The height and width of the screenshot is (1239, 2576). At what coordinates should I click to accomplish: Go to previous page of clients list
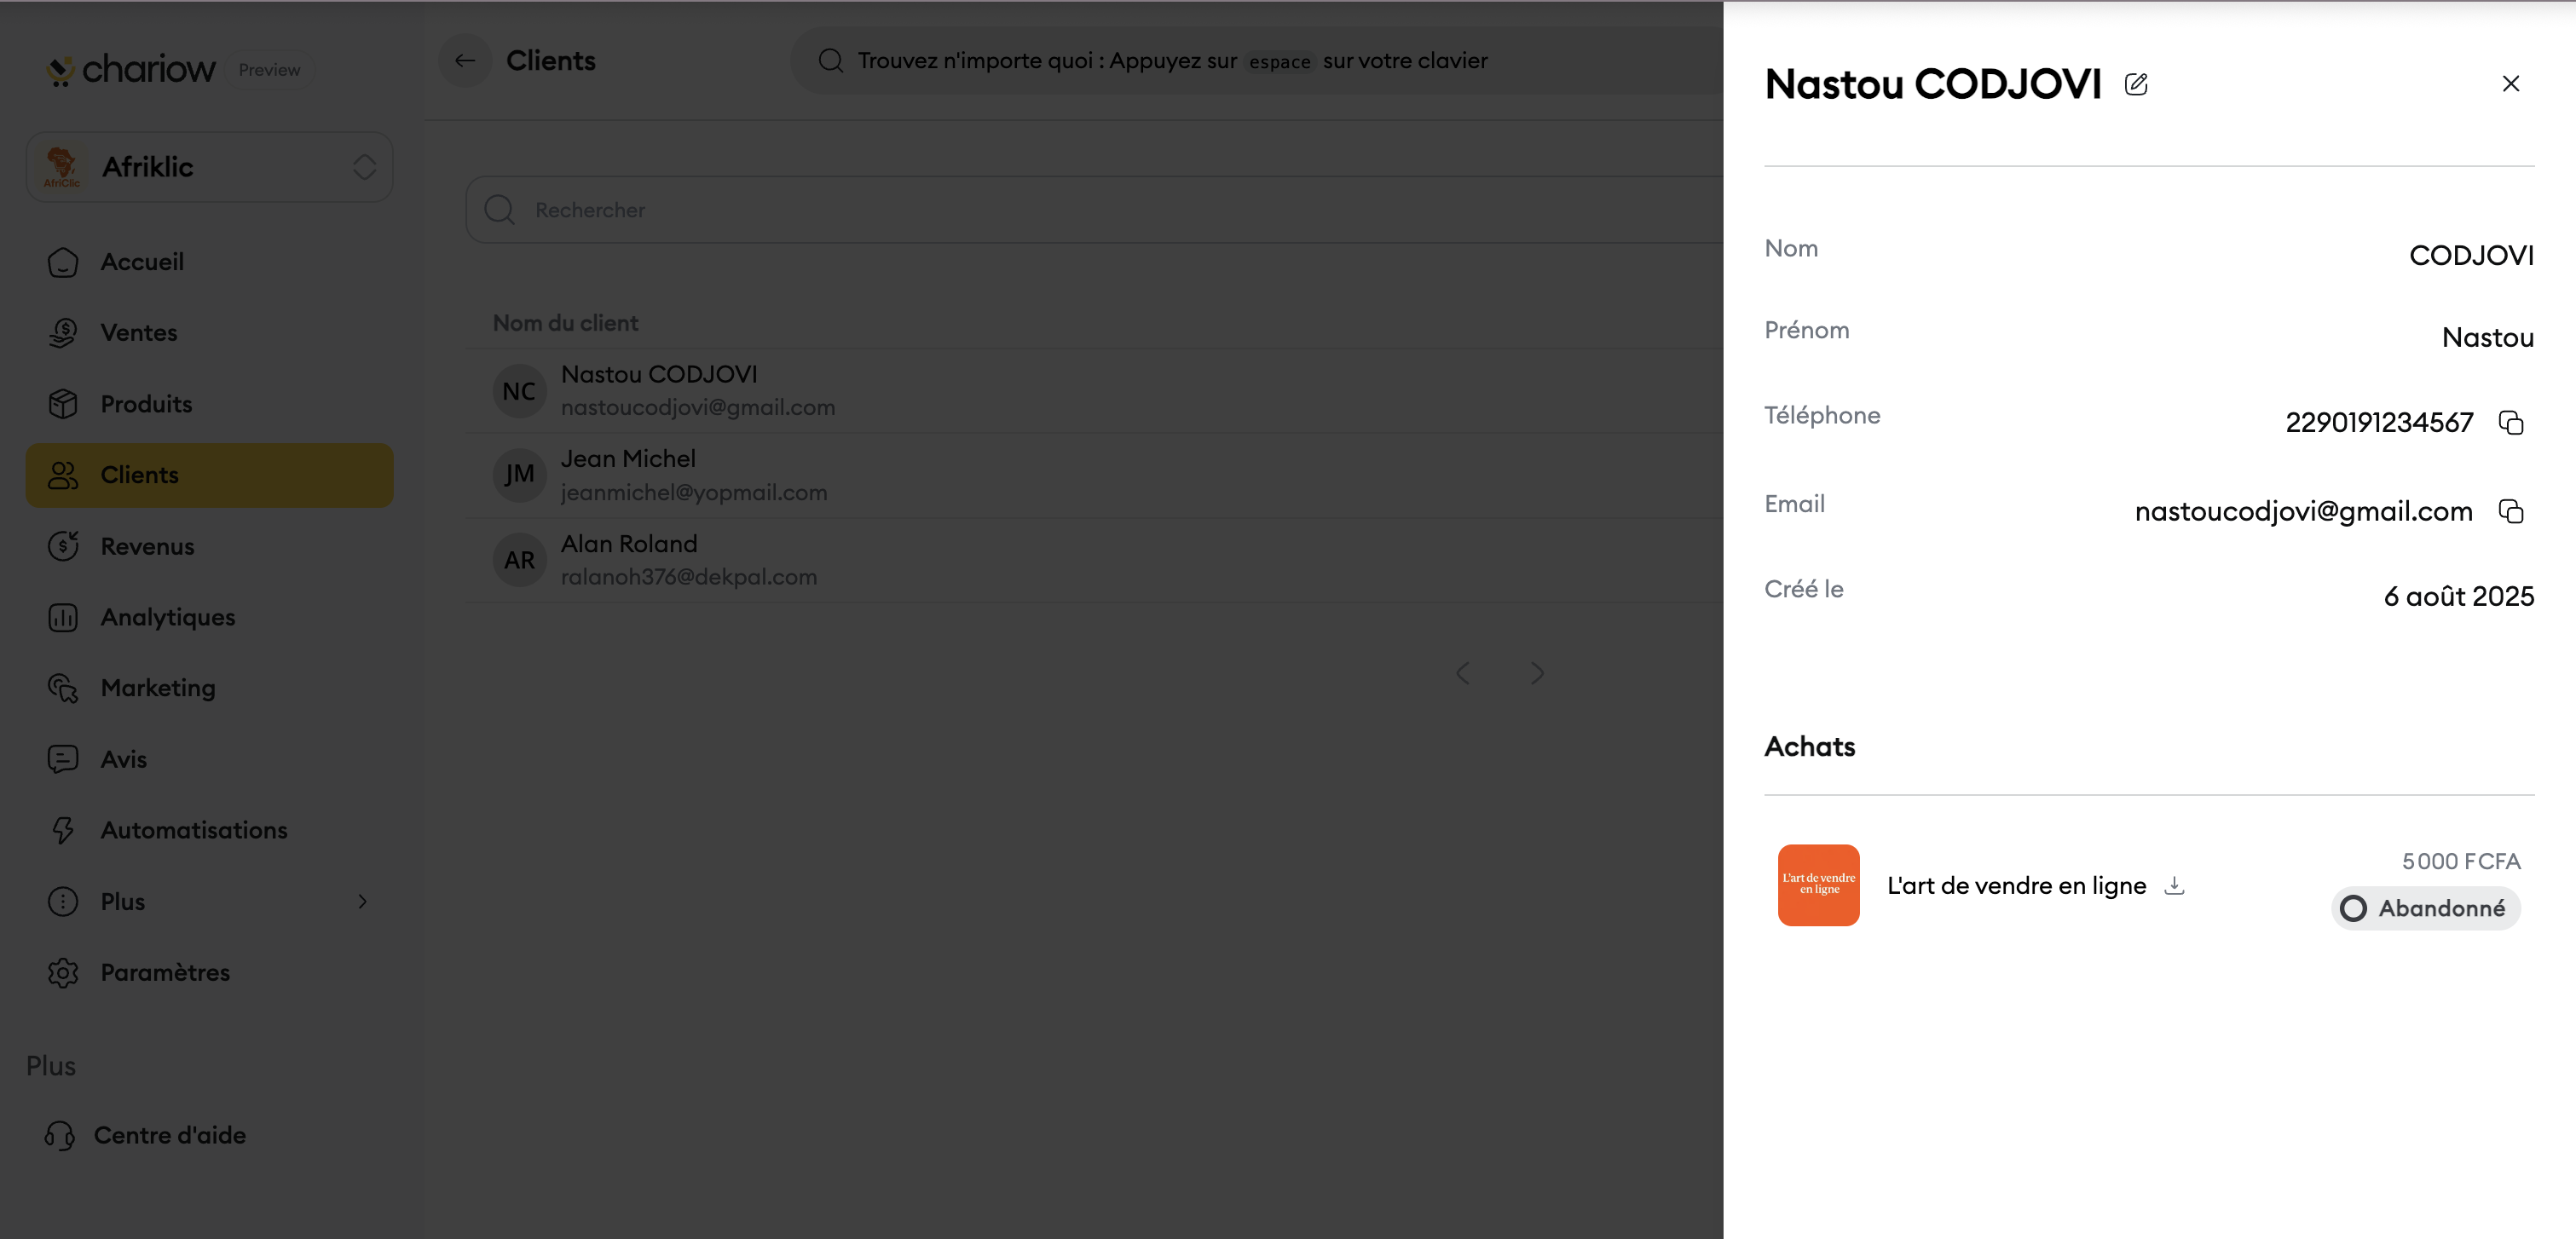pyautogui.click(x=1463, y=673)
